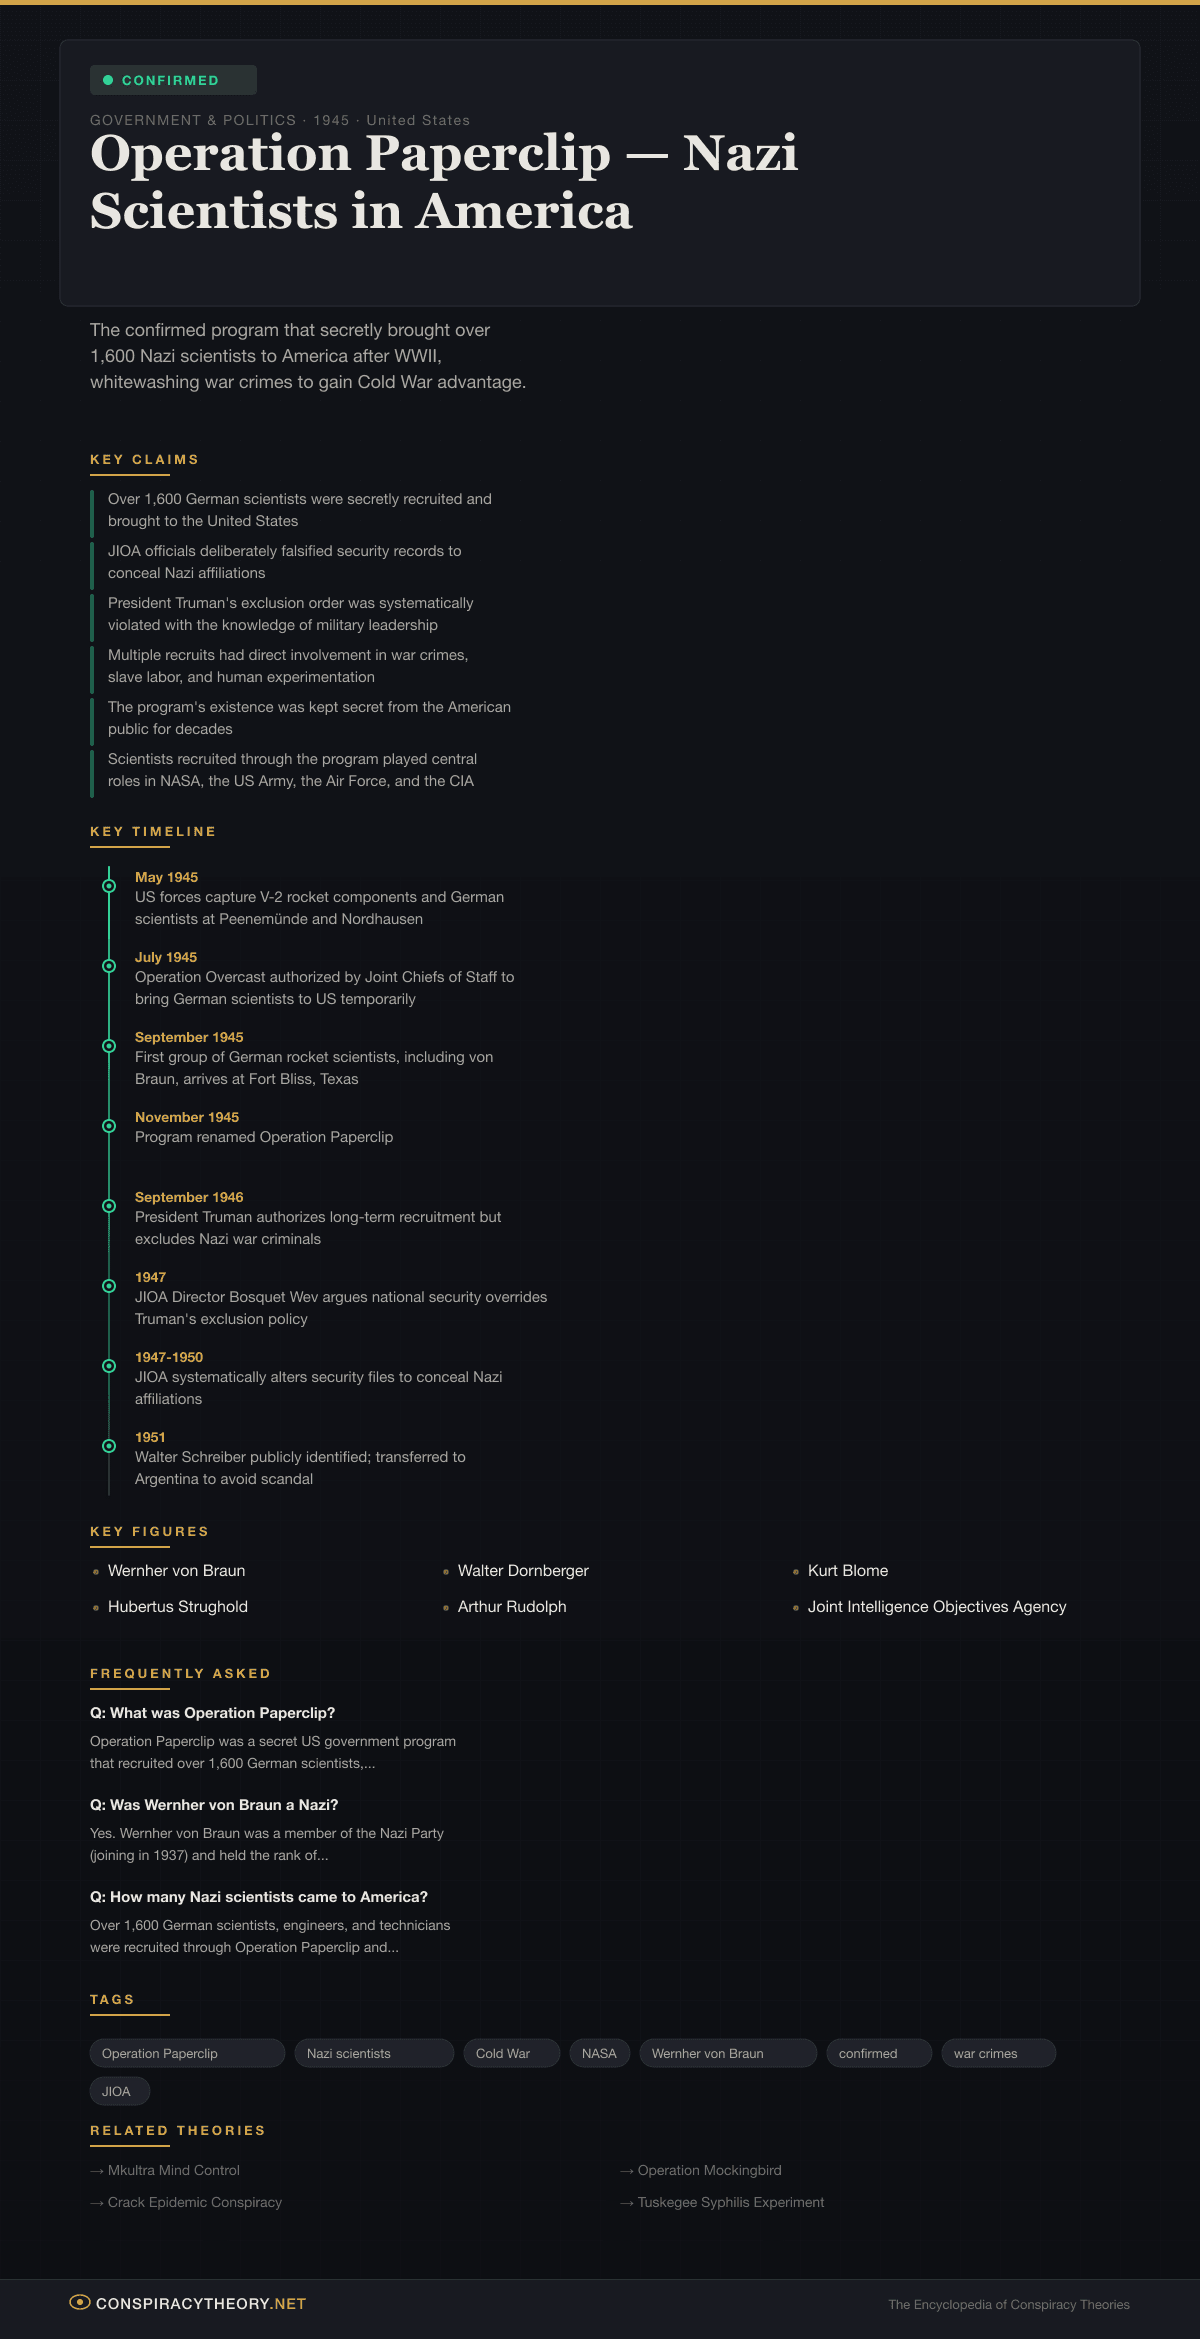The width and height of the screenshot is (1200, 2339).
Task: Click the NASA tag pill
Action: pos(599,2053)
